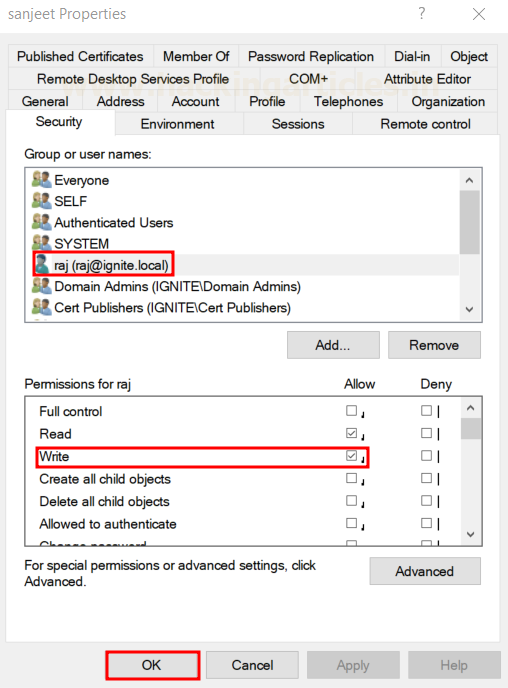
Task: Tick Allow for Create all child objects
Action: pyautogui.click(x=351, y=478)
